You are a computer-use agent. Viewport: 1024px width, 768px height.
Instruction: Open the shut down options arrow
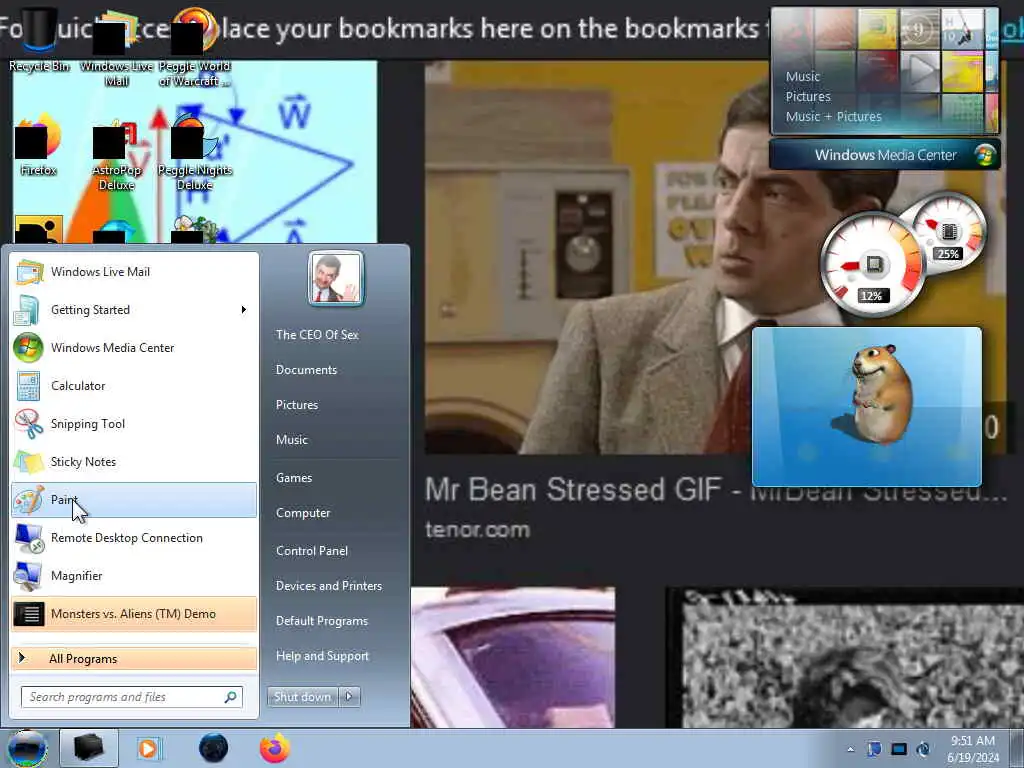tap(349, 697)
